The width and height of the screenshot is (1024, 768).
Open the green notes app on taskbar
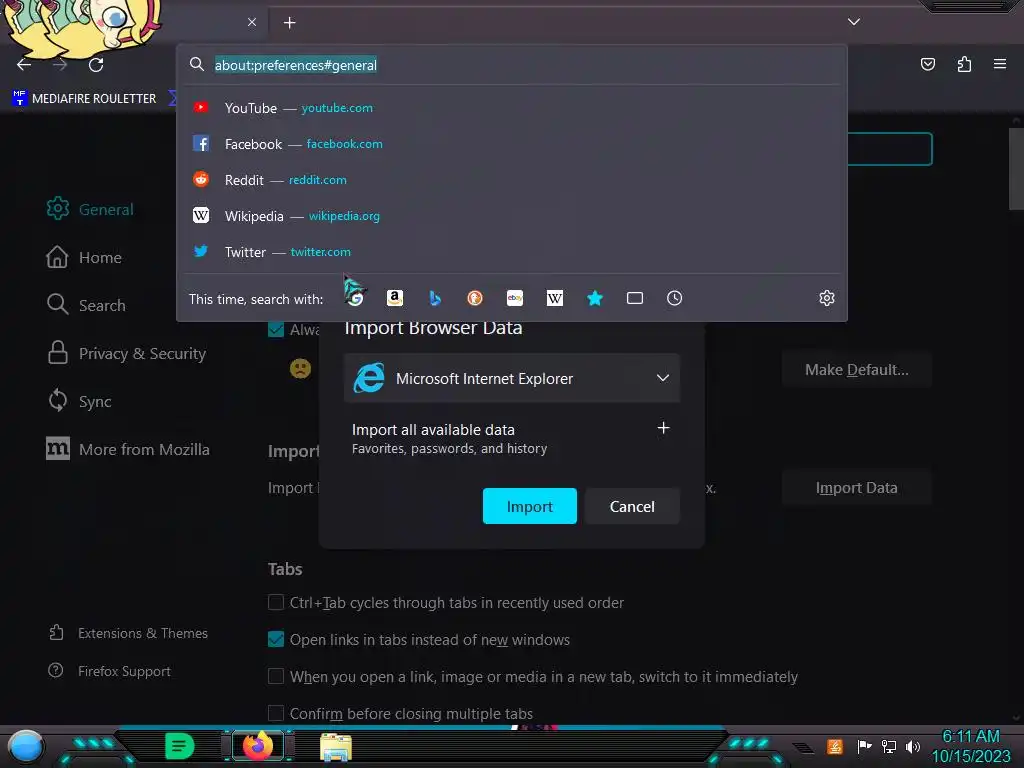(179, 746)
